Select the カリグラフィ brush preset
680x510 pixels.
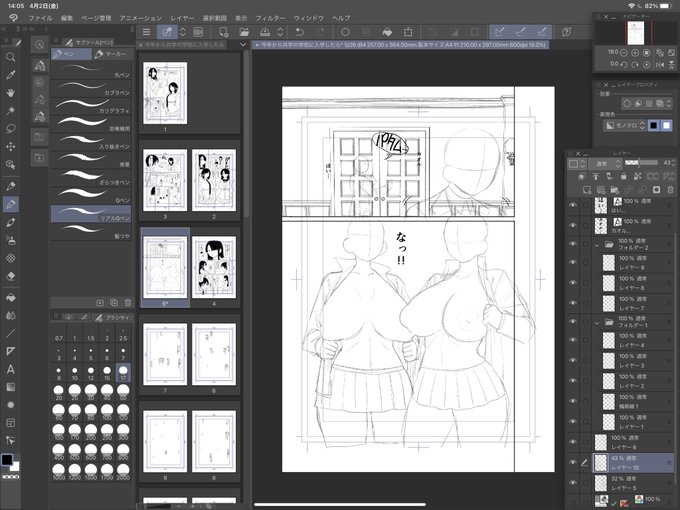[91, 106]
